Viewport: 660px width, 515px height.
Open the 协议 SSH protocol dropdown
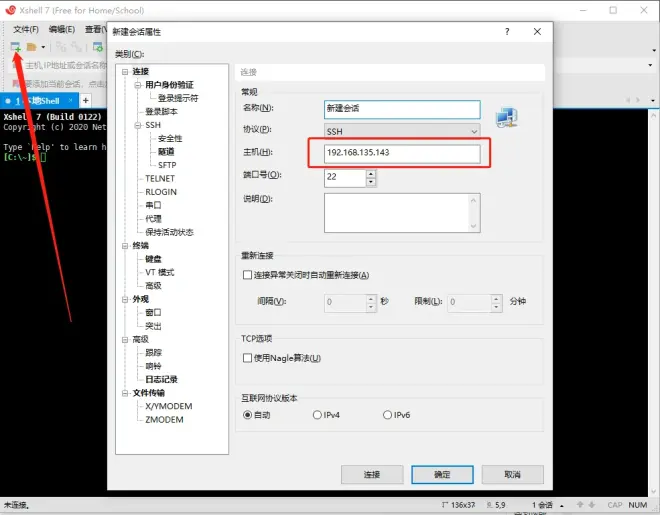coord(402,131)
